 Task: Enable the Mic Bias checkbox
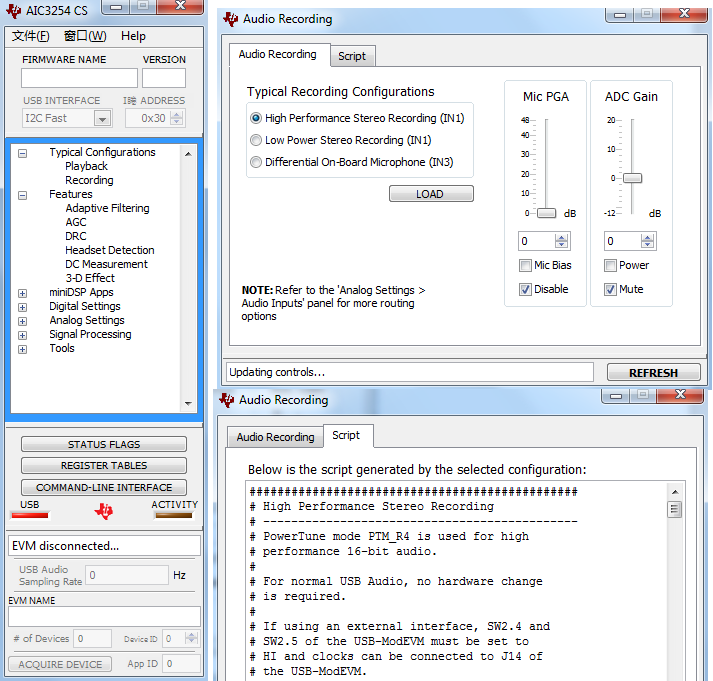(x=525, y=265)
